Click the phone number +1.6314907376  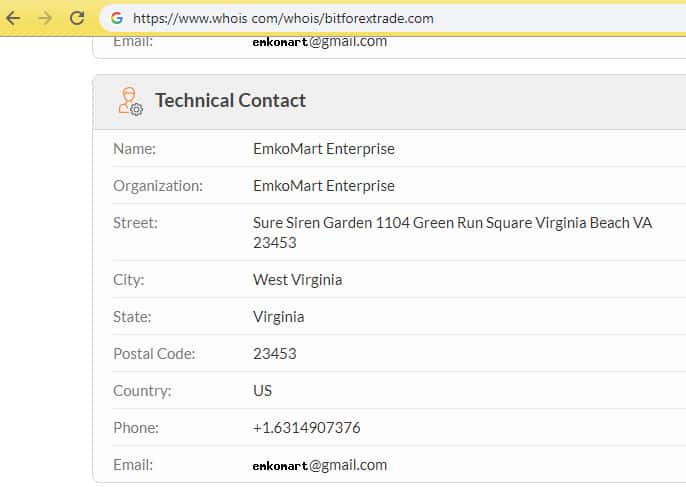click(306, 428)
